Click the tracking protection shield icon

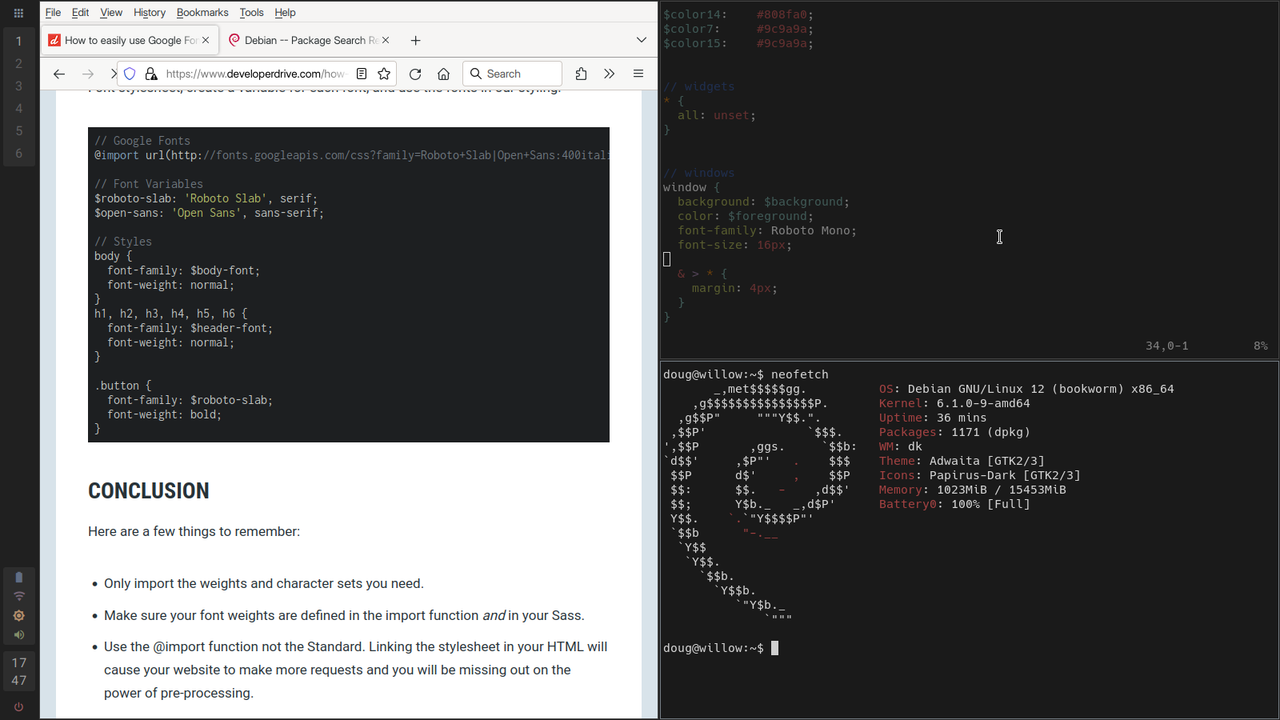pos(129,74)
